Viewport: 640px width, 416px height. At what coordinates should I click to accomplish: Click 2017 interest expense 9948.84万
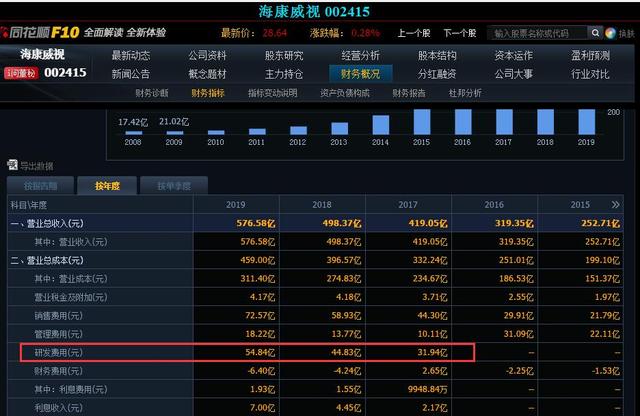coord(427,389)
